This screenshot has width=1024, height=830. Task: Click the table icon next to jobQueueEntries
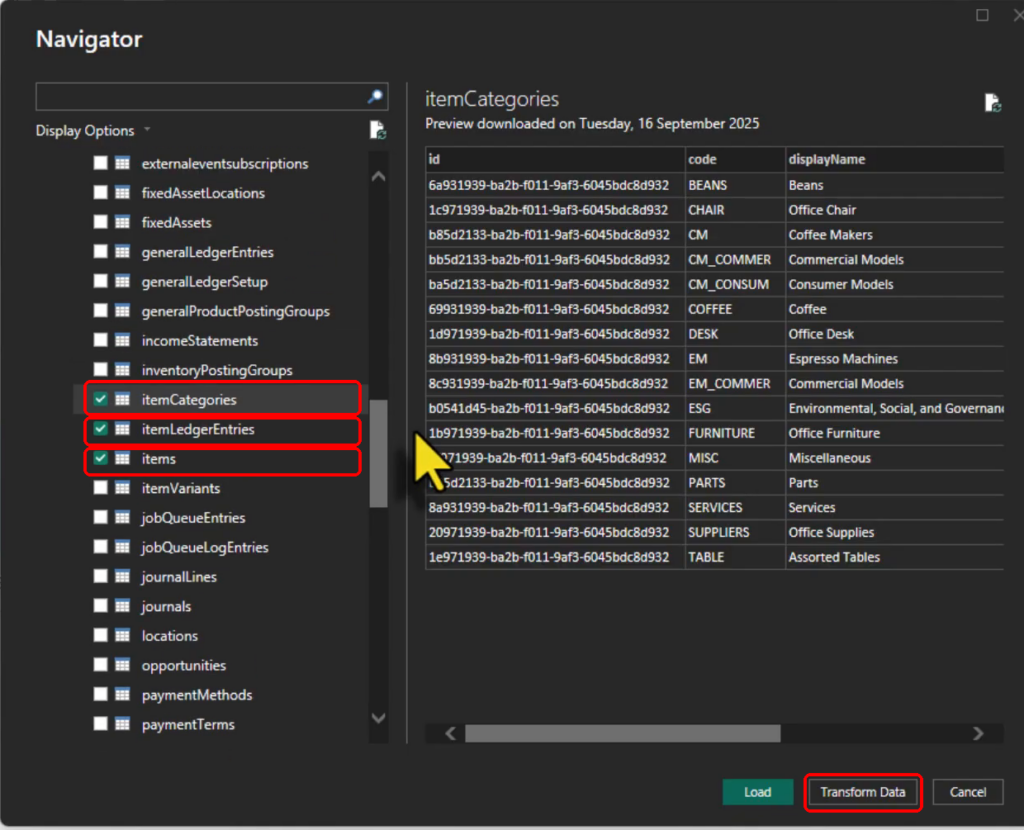122,517
